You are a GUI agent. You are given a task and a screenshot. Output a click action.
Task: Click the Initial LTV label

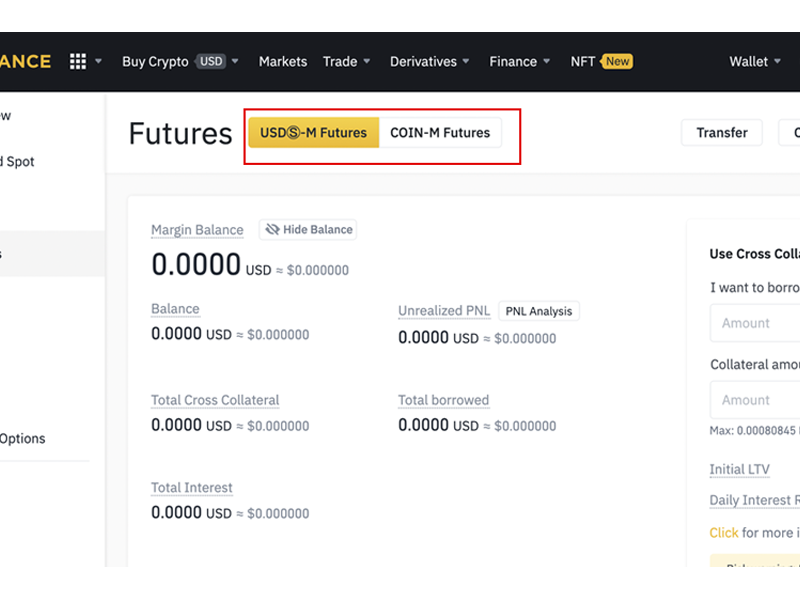pyautogui.click(x=739, y=469)
